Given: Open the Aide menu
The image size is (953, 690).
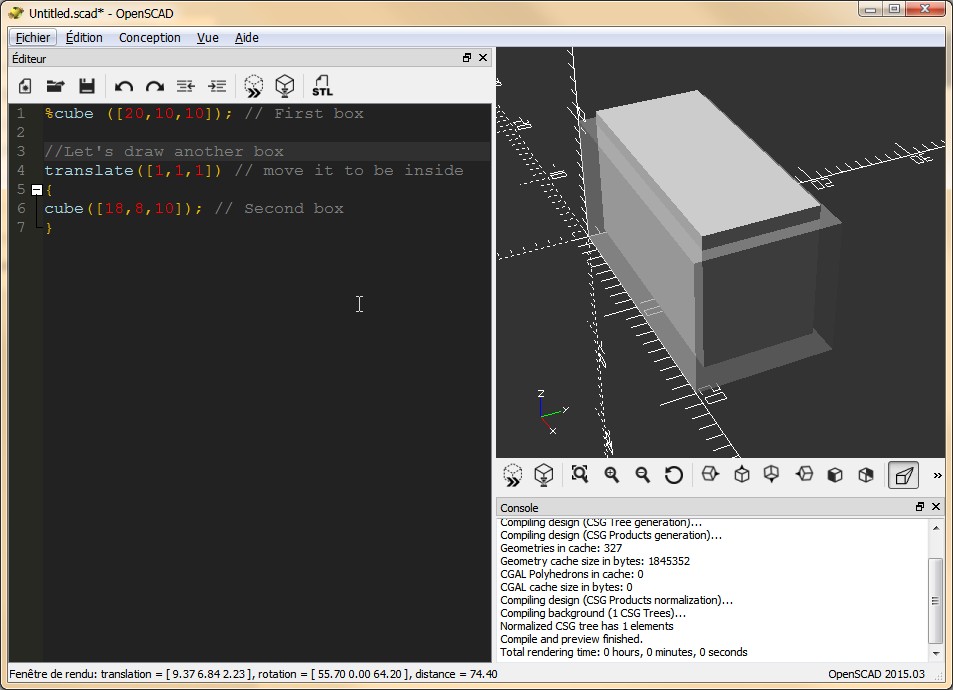Looking at the screenshot, I should (247, 38).
